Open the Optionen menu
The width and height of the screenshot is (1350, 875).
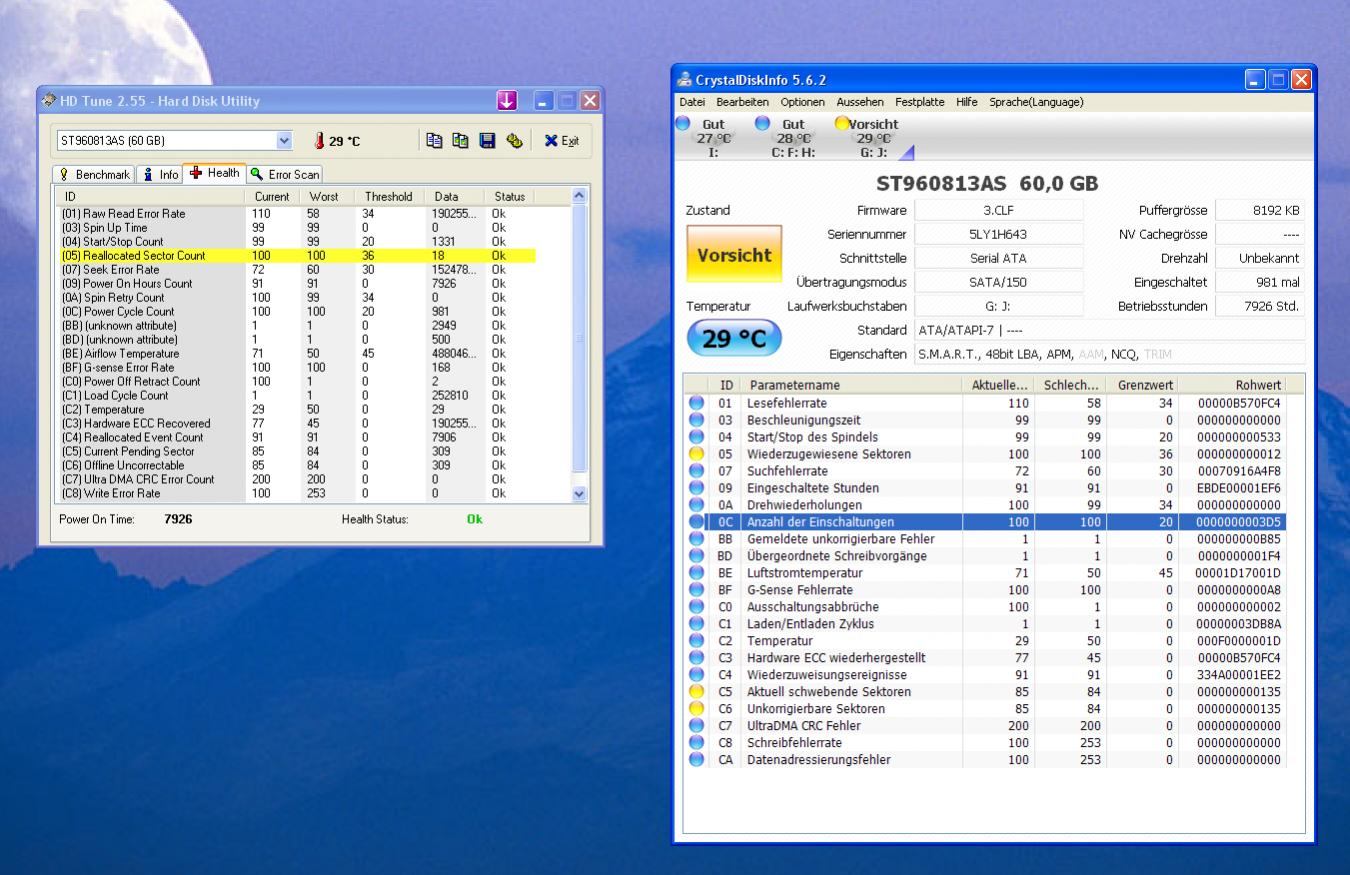[x=803, y=102]
